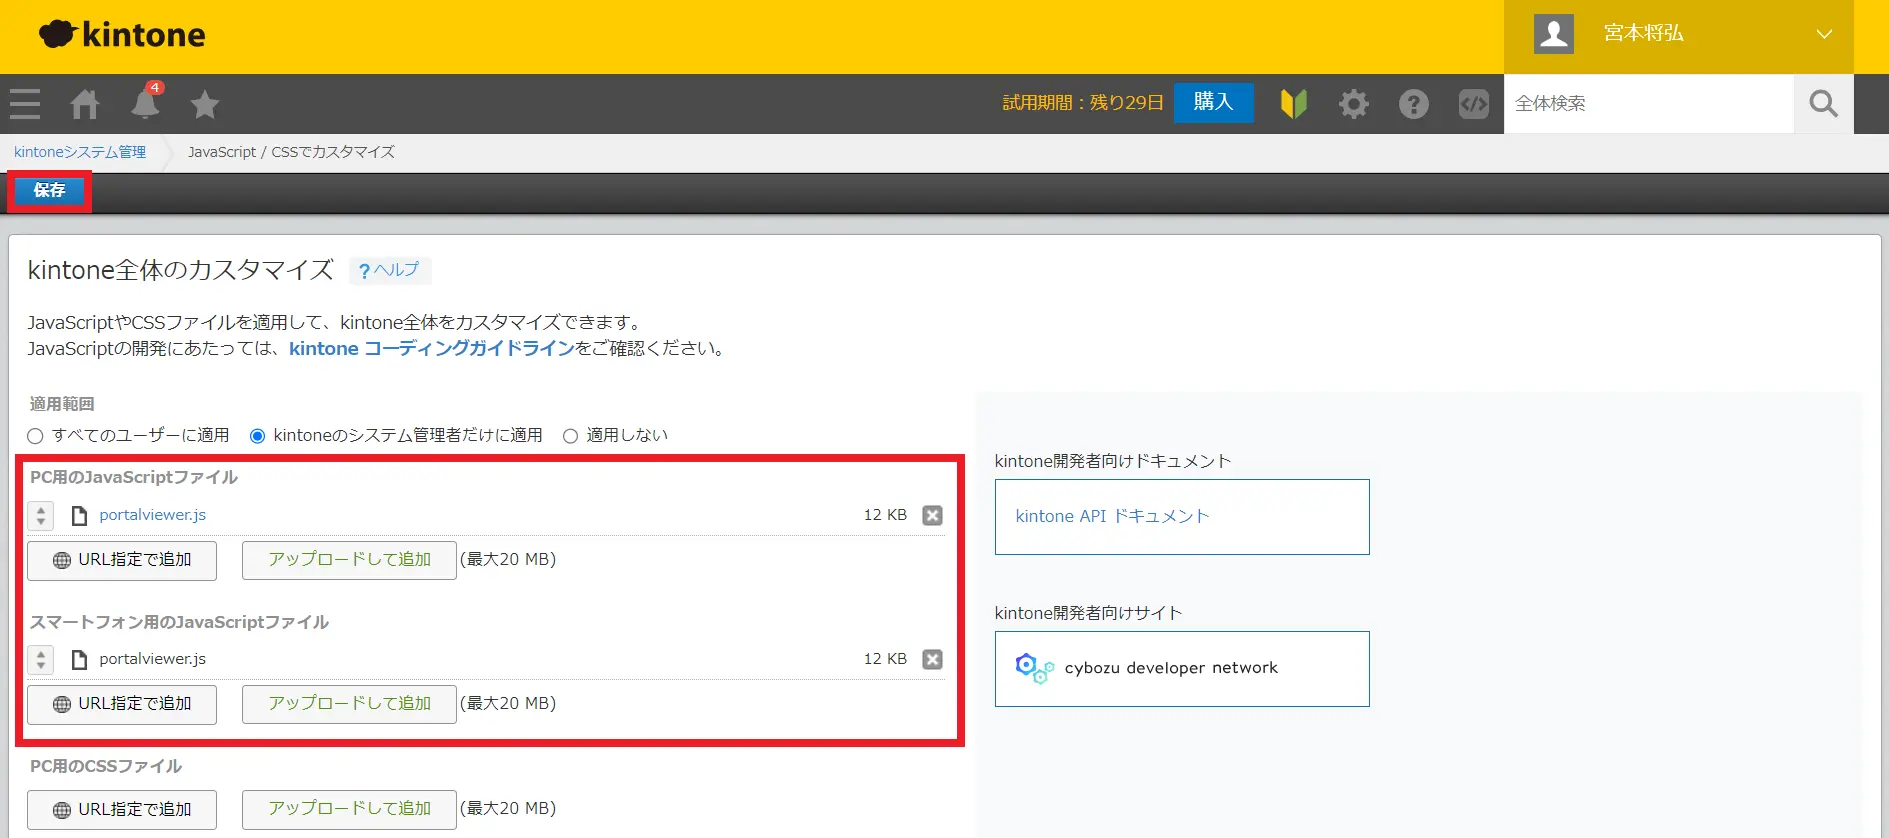The image size is (1889, 838).
Task: Open notifications bell with badge 4
Action: click(x=146, y=102)
